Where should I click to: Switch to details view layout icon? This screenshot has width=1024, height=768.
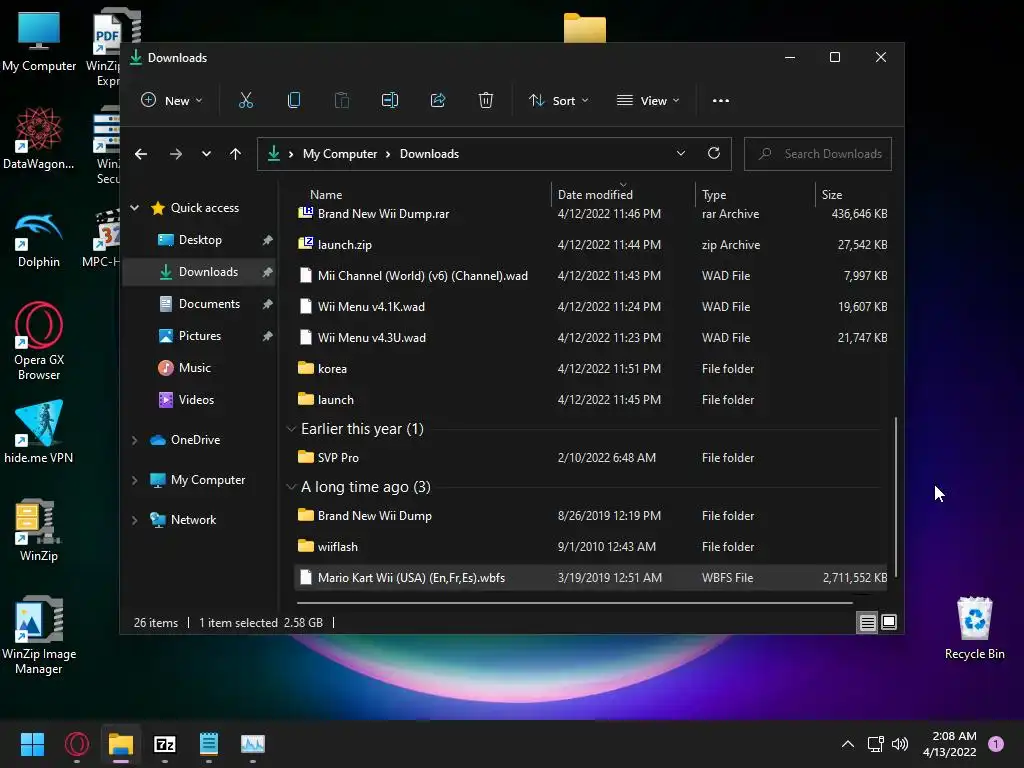click(867, 622)
